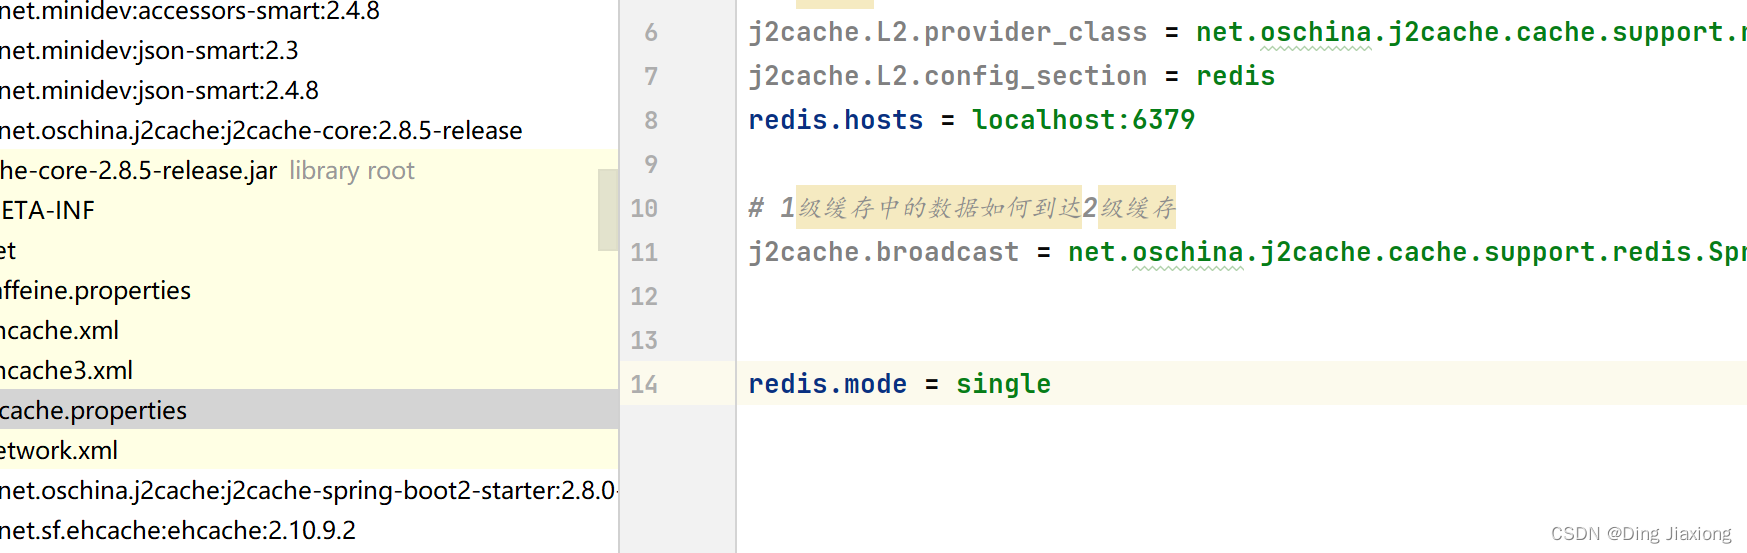The width and height of the screenshot is (1747, 553).
Task: Open ehcache3.xml file in the tree
Action: tap(66, 370)
